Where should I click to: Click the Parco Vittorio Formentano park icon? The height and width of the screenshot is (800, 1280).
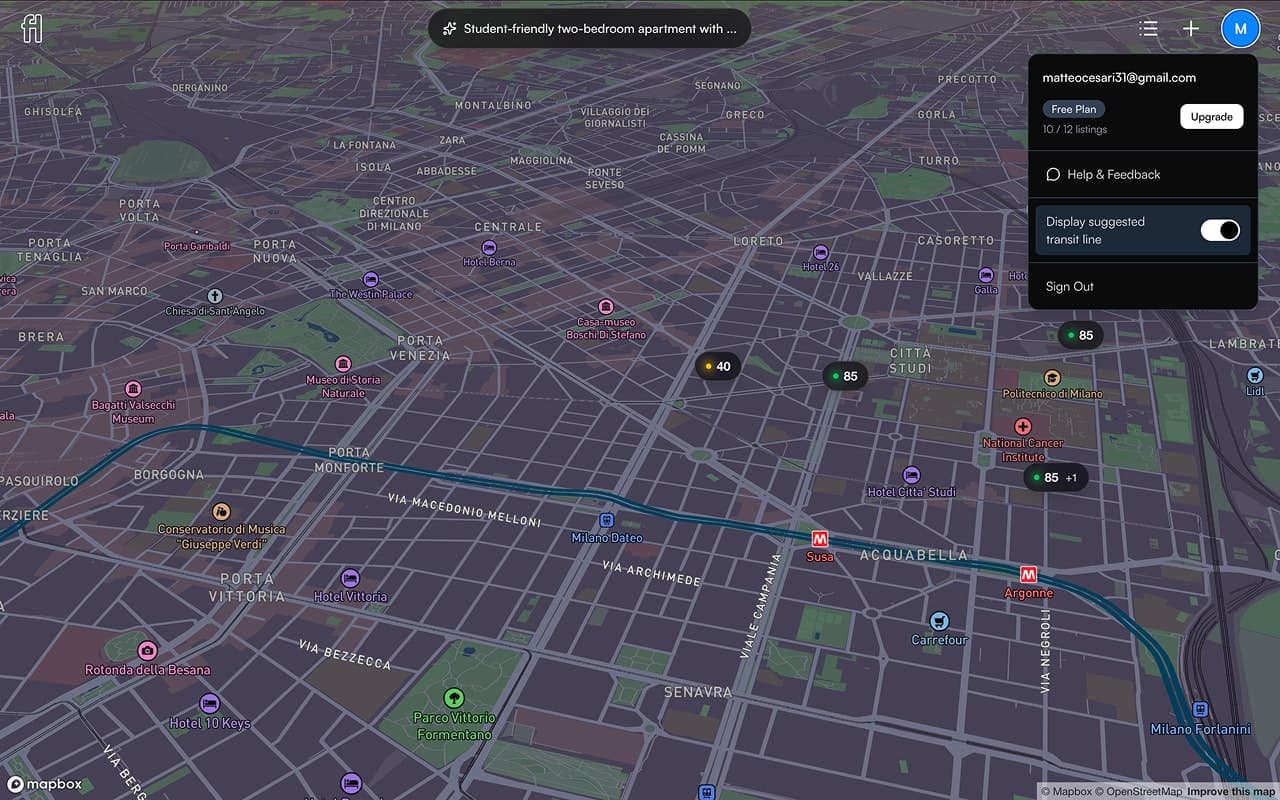pyautogui.click(x=454, y=698)
